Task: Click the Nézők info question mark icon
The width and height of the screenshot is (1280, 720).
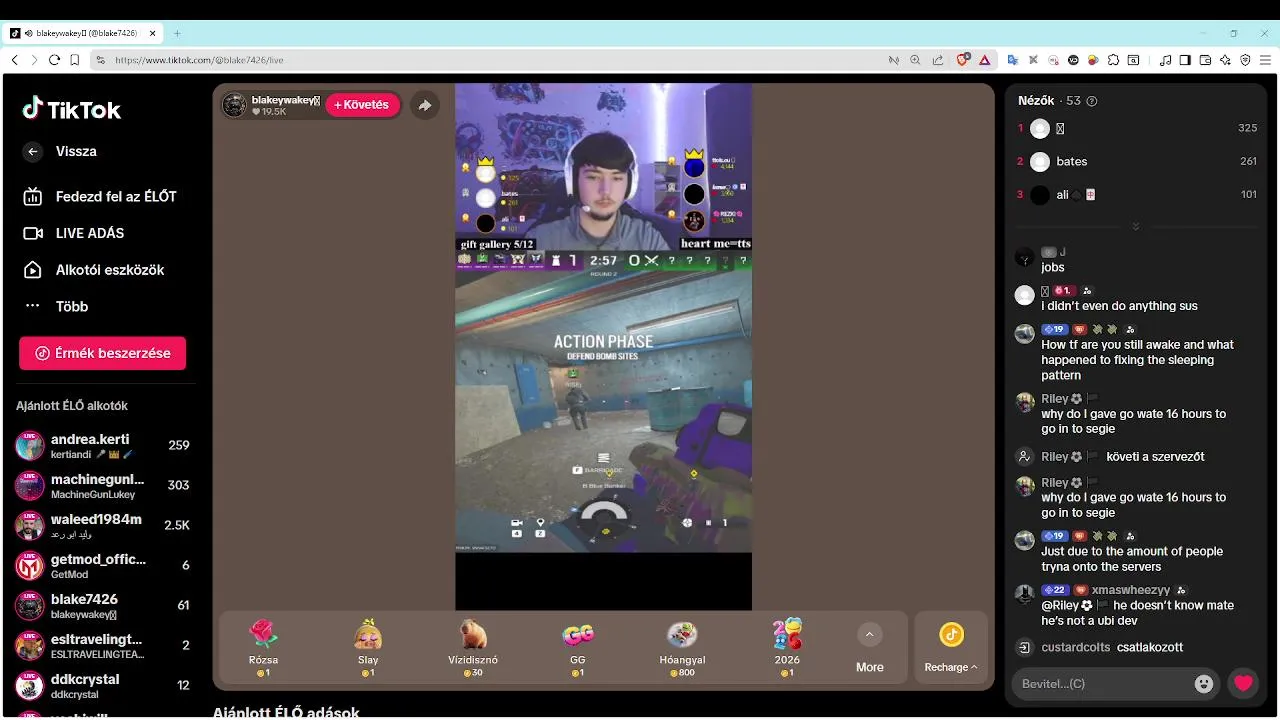Action: [1091, 101]
